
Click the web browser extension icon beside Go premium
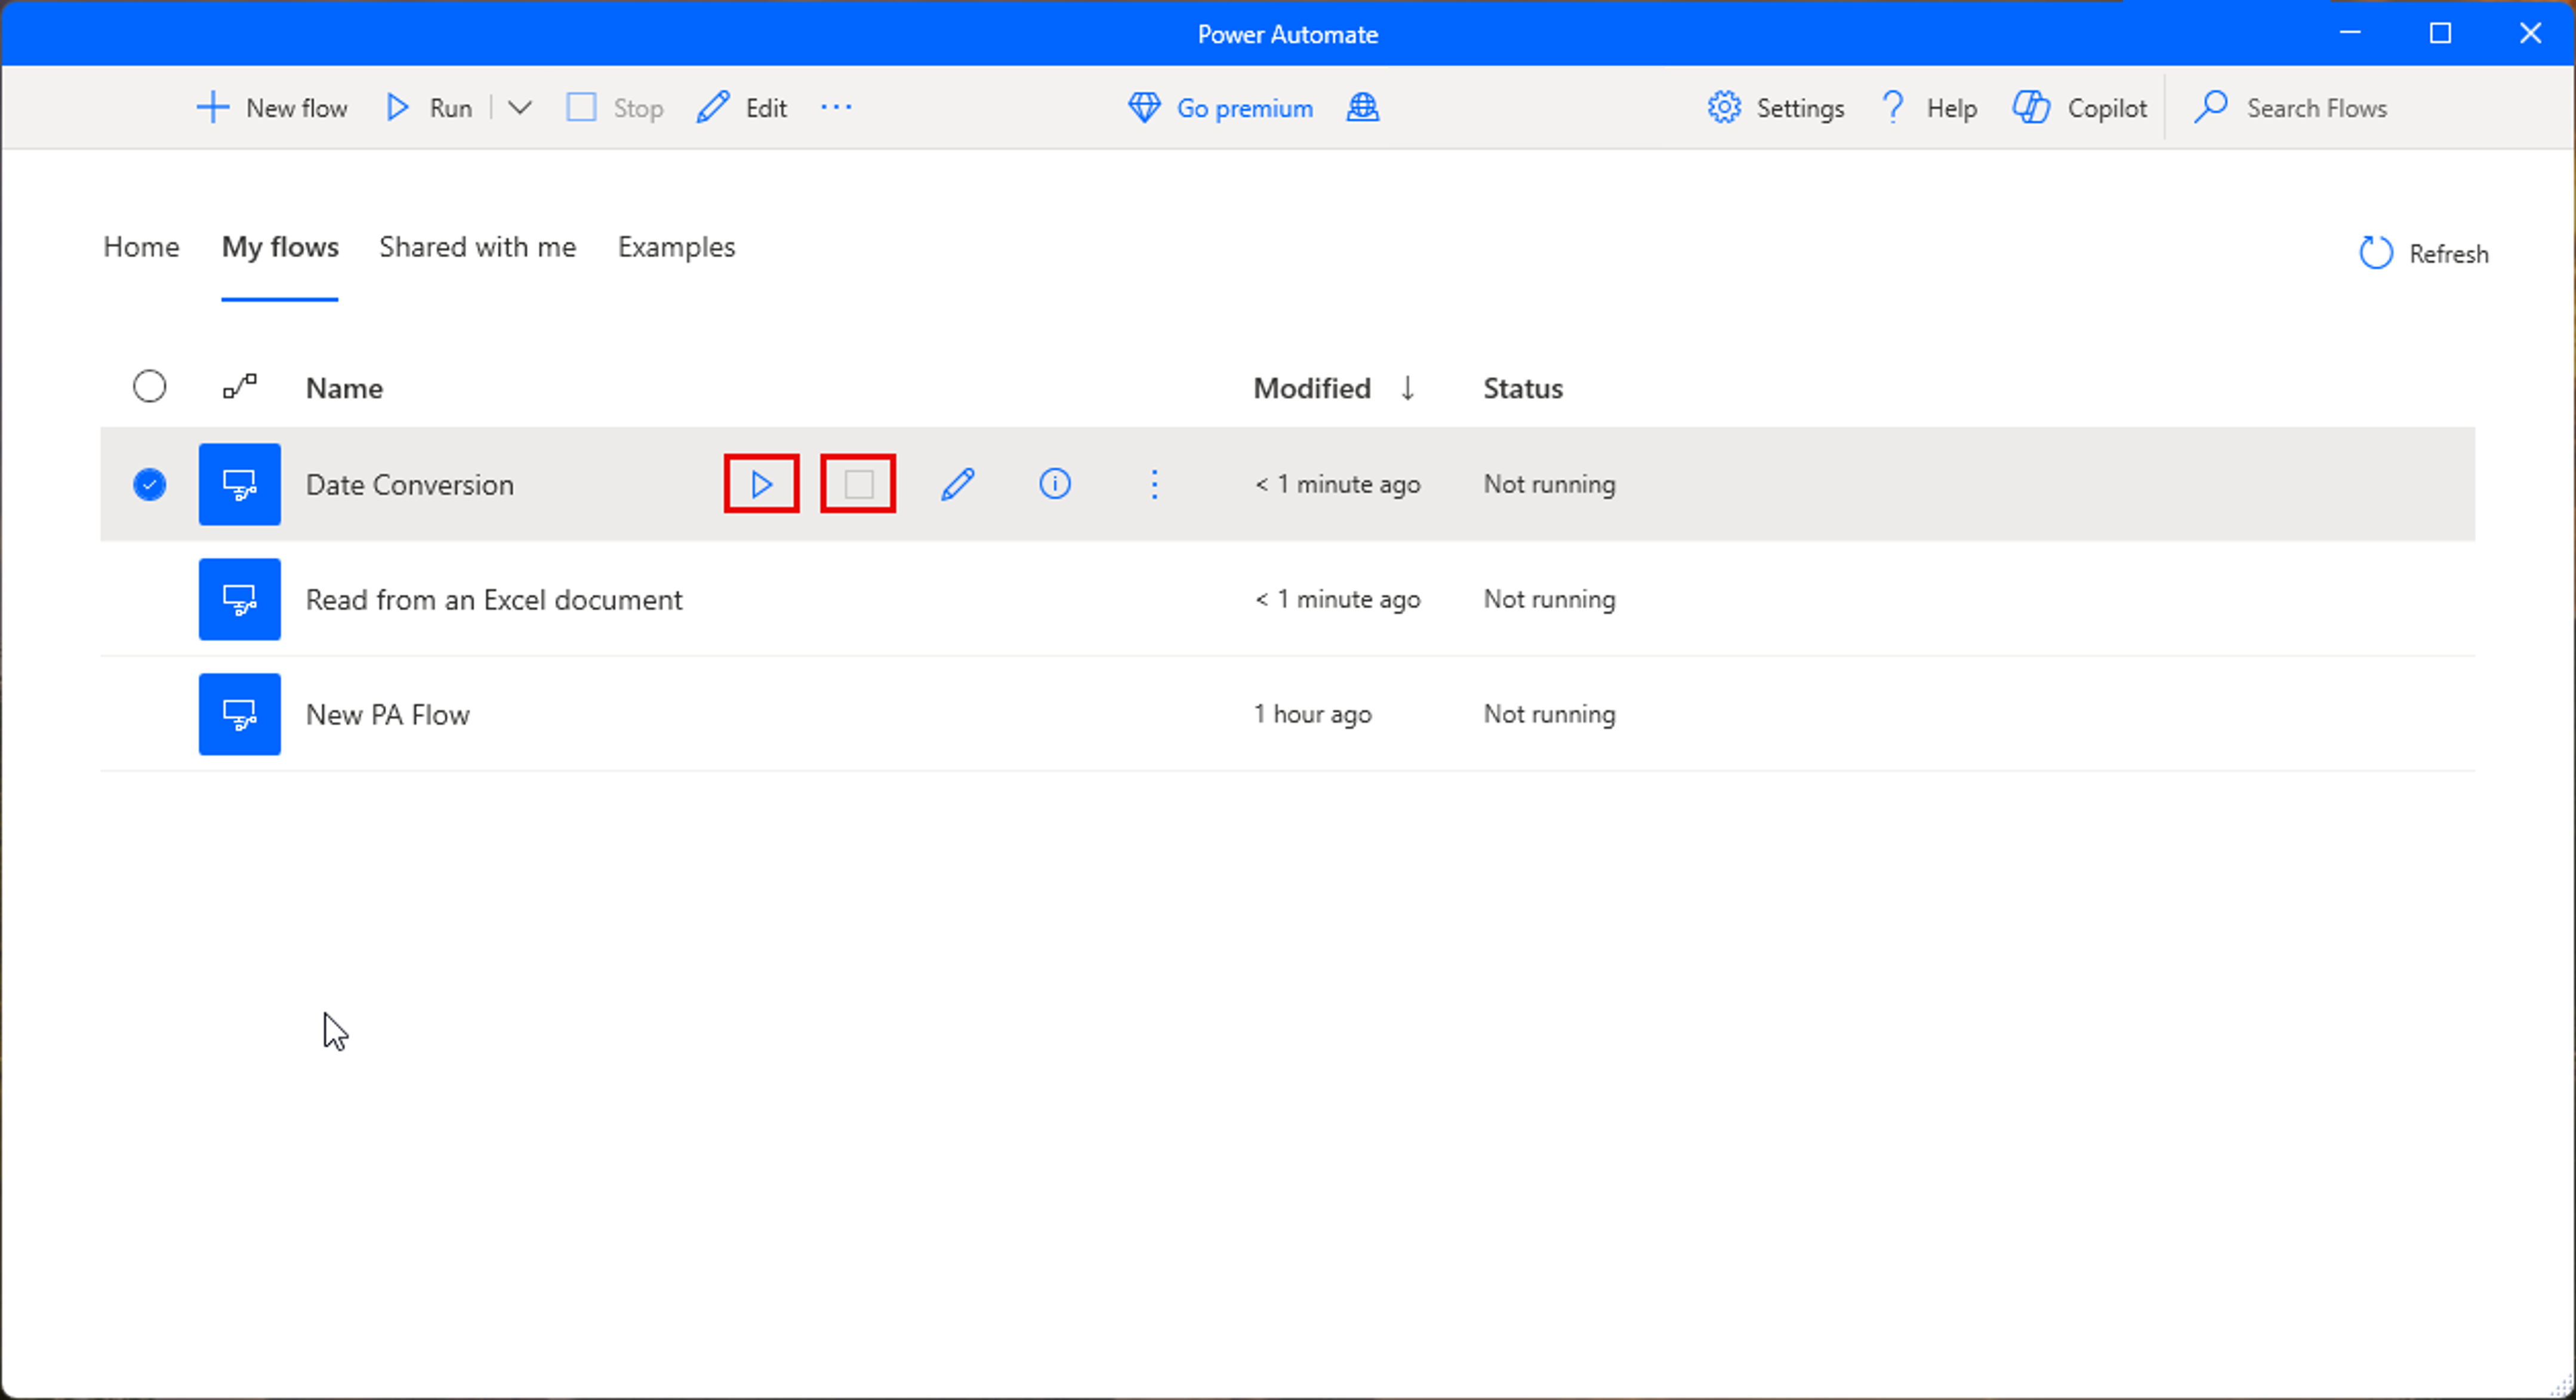[x=1362, y=107]
